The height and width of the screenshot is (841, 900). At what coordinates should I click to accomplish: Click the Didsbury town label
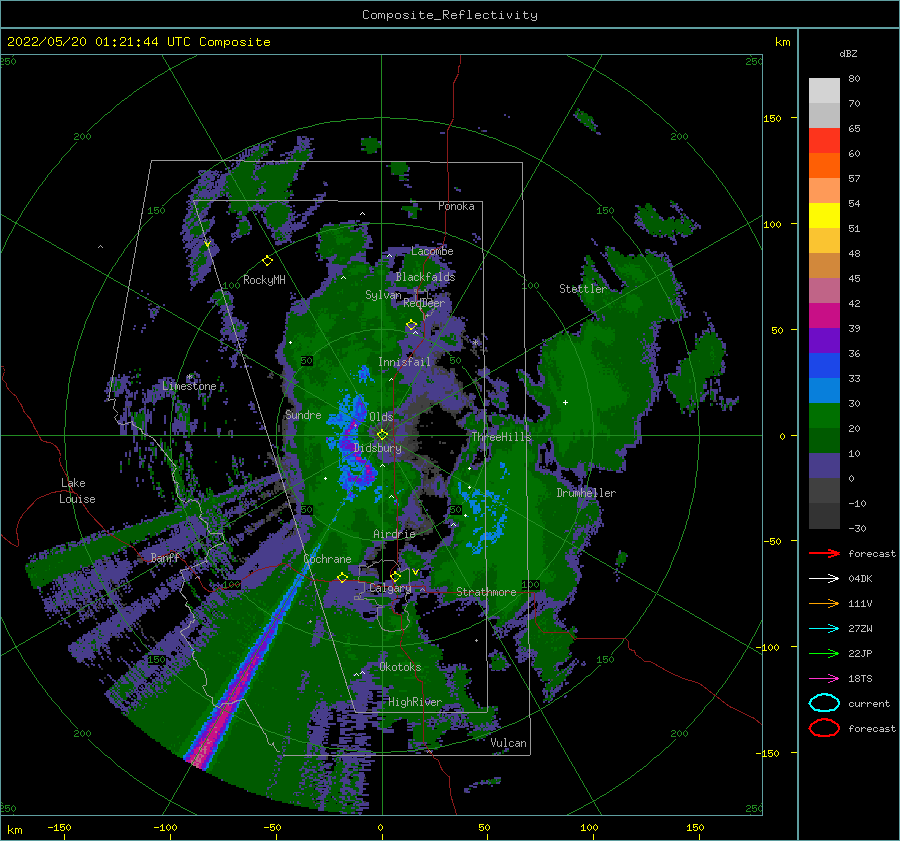[377, 448]
